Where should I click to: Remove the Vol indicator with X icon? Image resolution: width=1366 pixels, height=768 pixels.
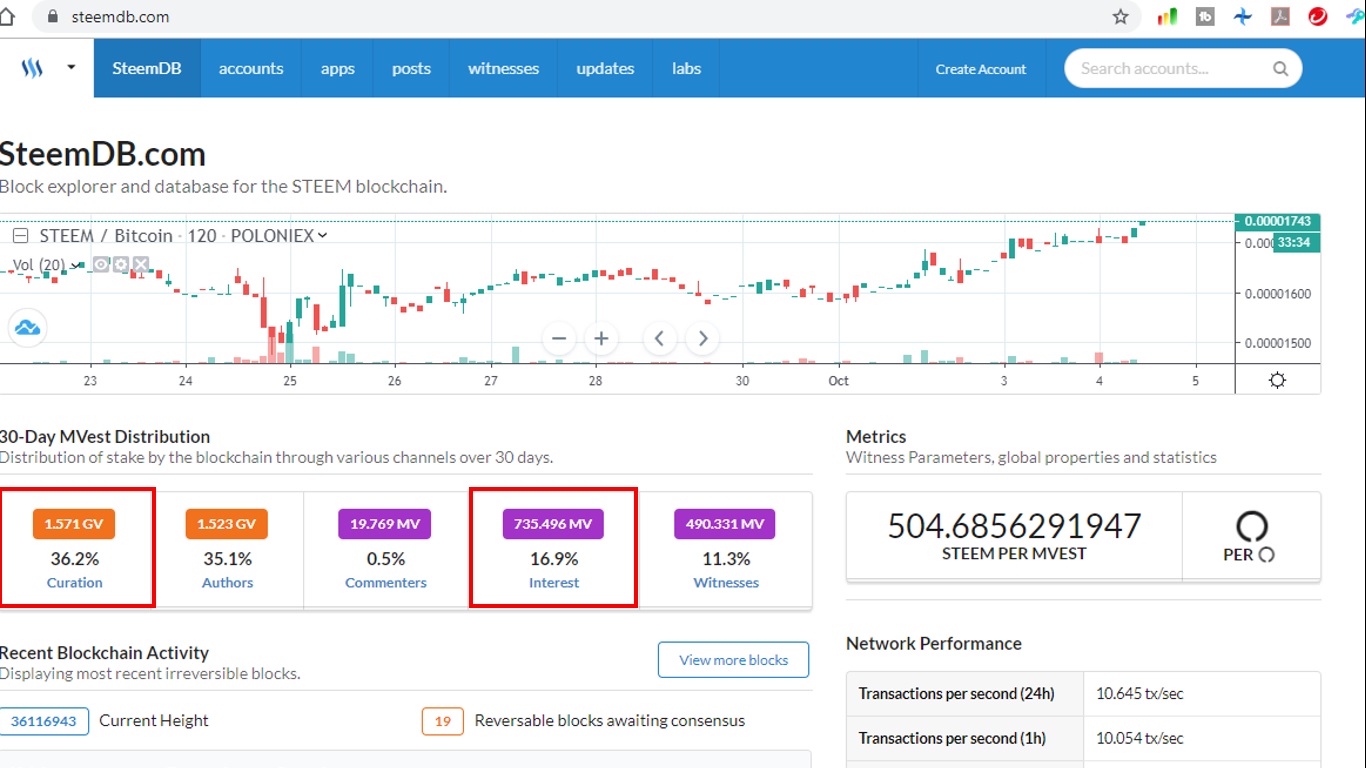(x=141, y=265)
